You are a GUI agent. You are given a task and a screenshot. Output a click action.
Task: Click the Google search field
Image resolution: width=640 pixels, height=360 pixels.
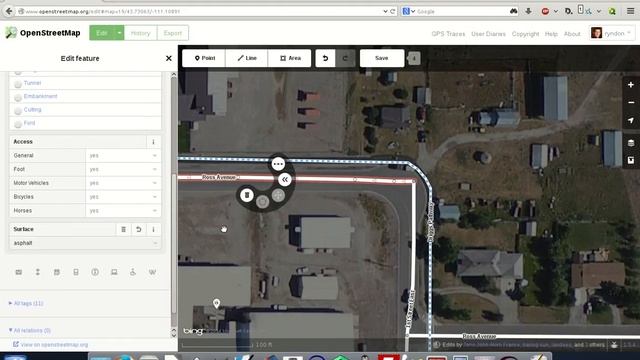click(x=459, y=11)
